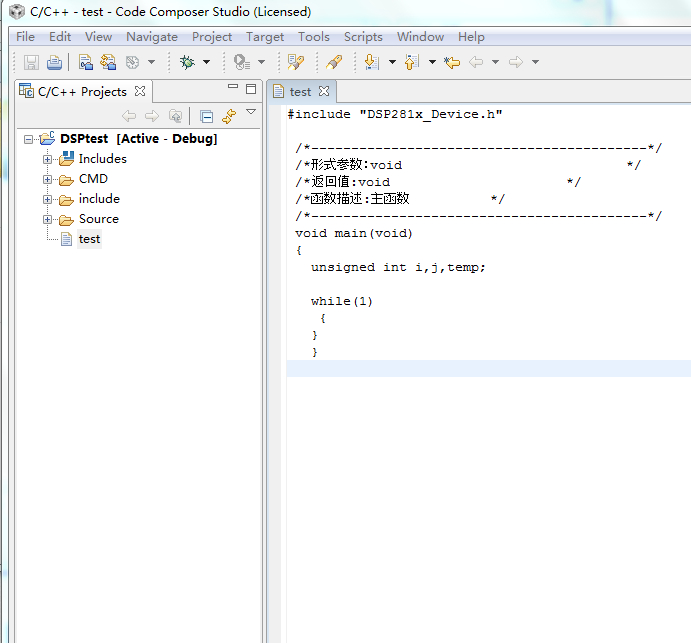The image size is (691, 643).
Task: Select the Source folder
Action: point(99,219)
